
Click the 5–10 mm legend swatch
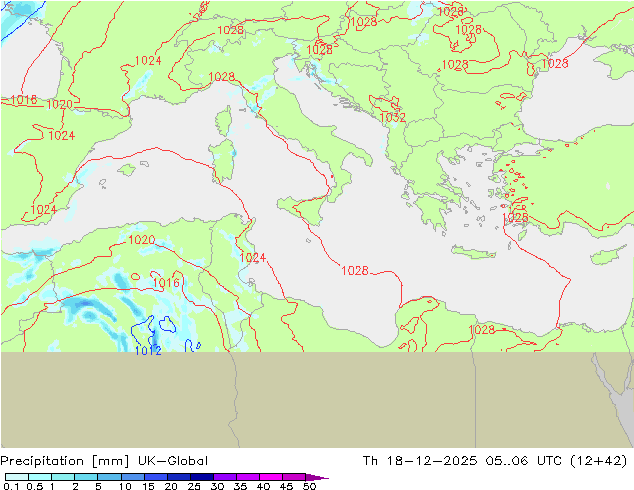click(x=109, y=477)
